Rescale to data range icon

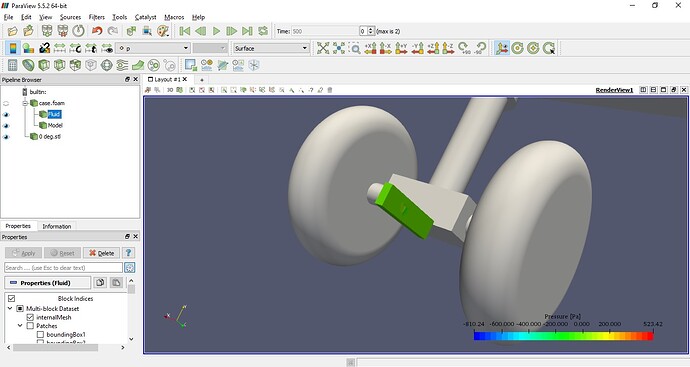tap(59, 48)
